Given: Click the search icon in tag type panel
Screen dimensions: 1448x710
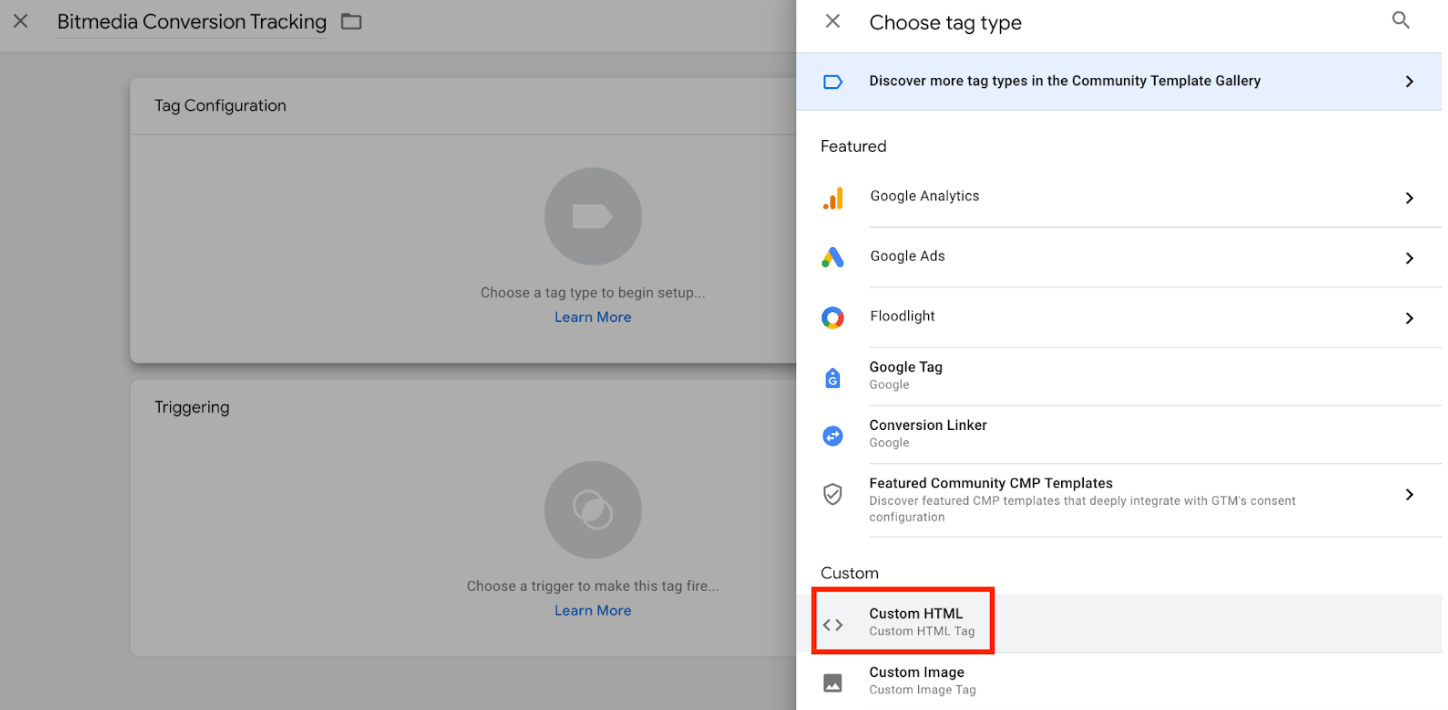Looking at the screenshot, I should click(x=1400, y=21).
